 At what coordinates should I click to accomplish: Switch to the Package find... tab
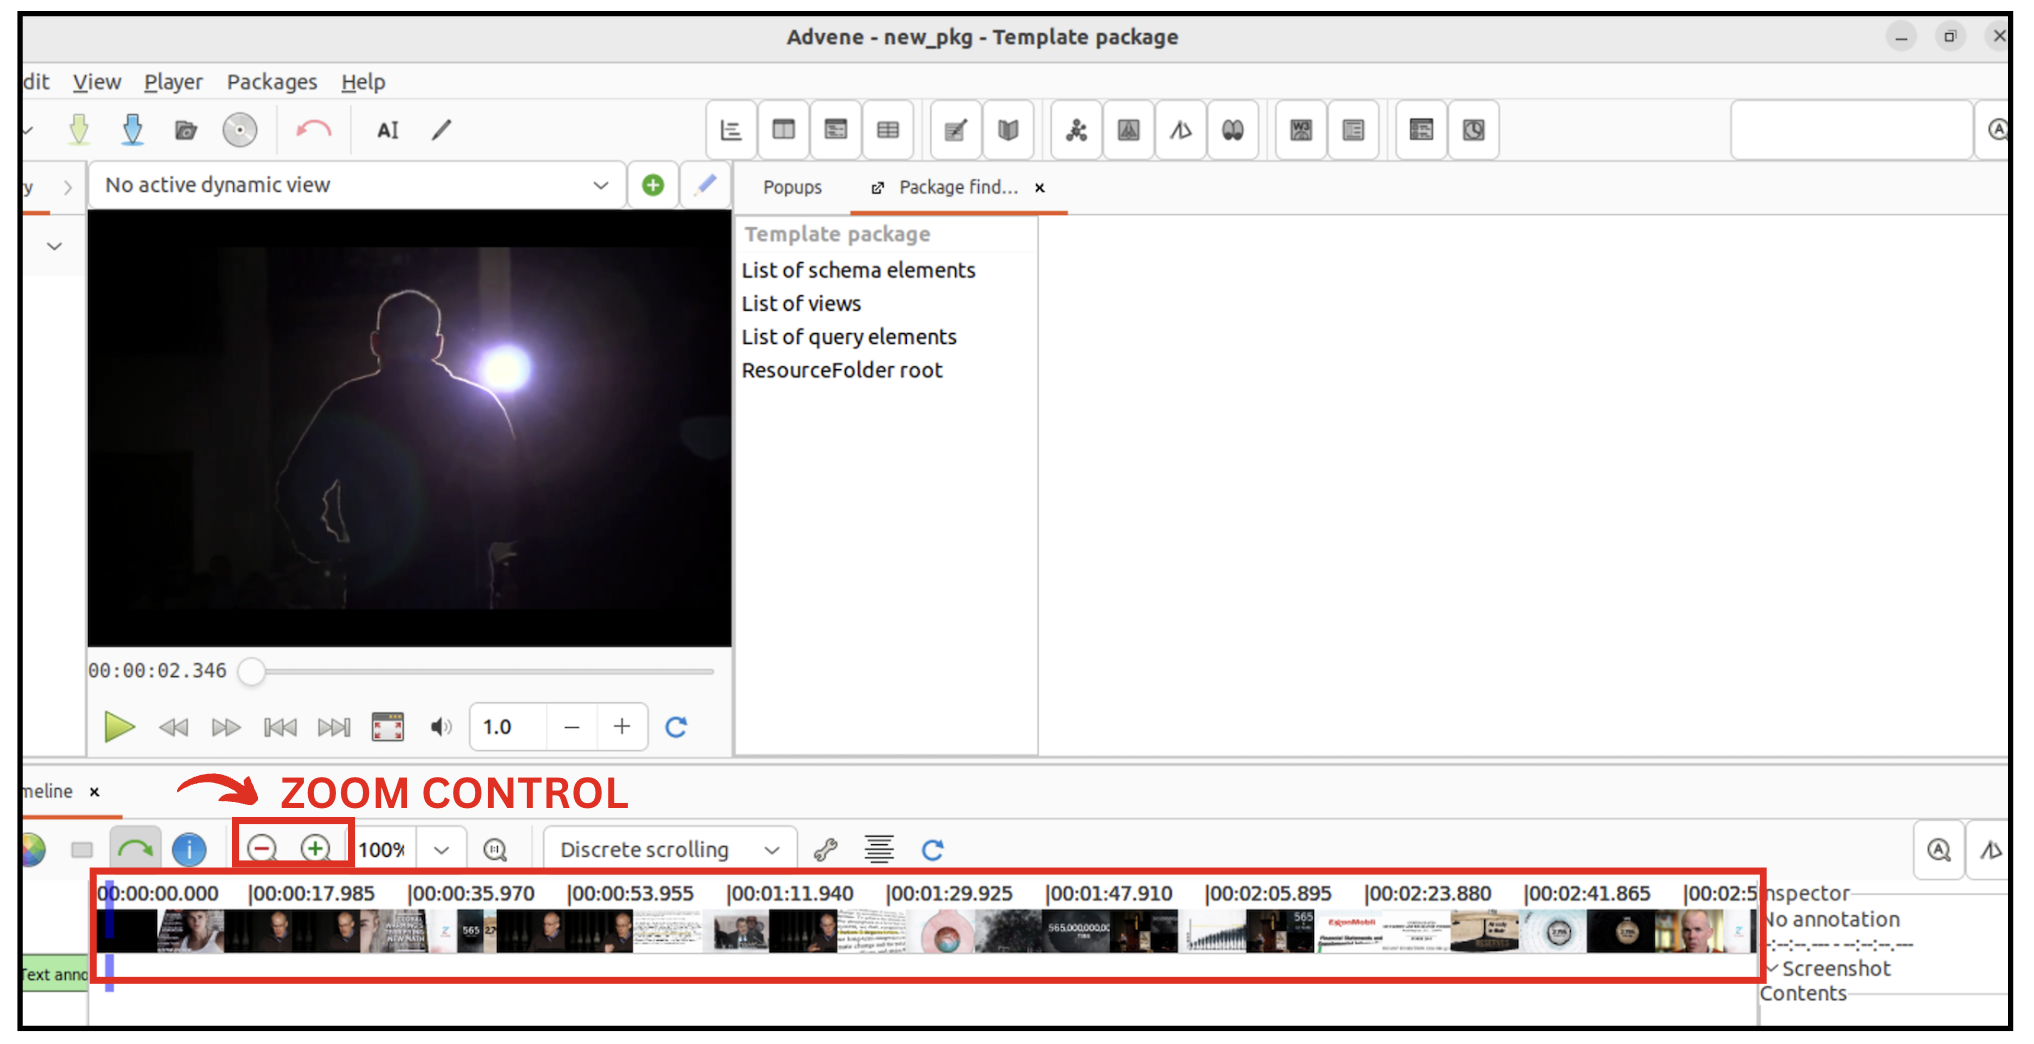tap(958, 187)
